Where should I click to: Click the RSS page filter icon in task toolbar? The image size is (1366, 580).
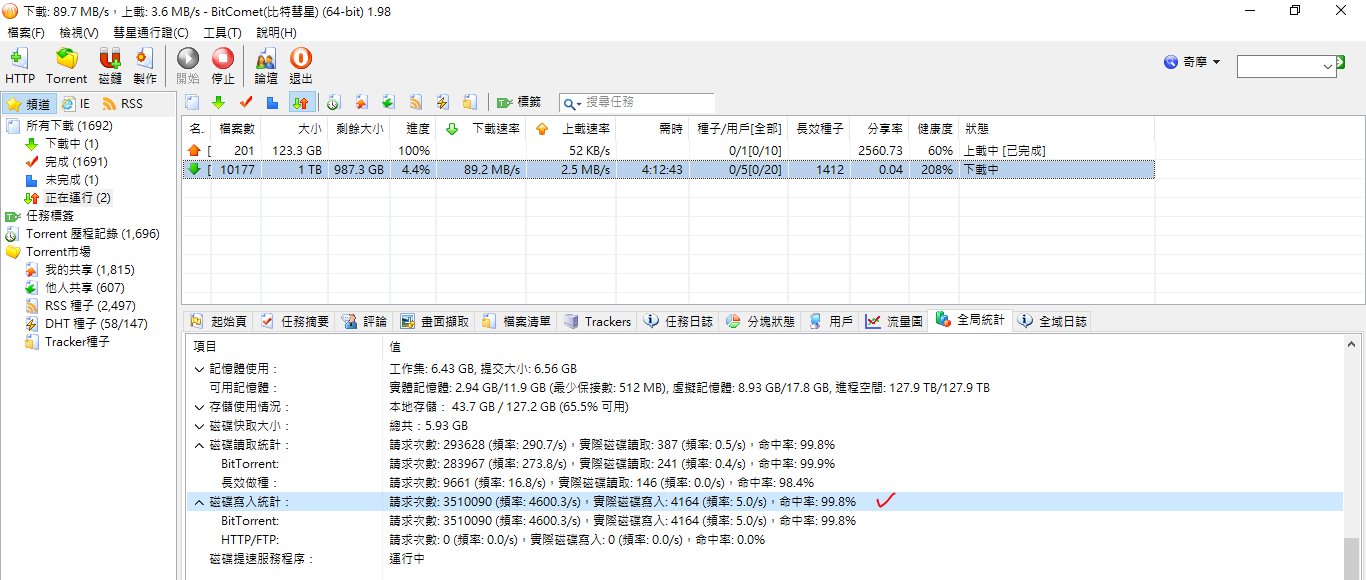415,102
